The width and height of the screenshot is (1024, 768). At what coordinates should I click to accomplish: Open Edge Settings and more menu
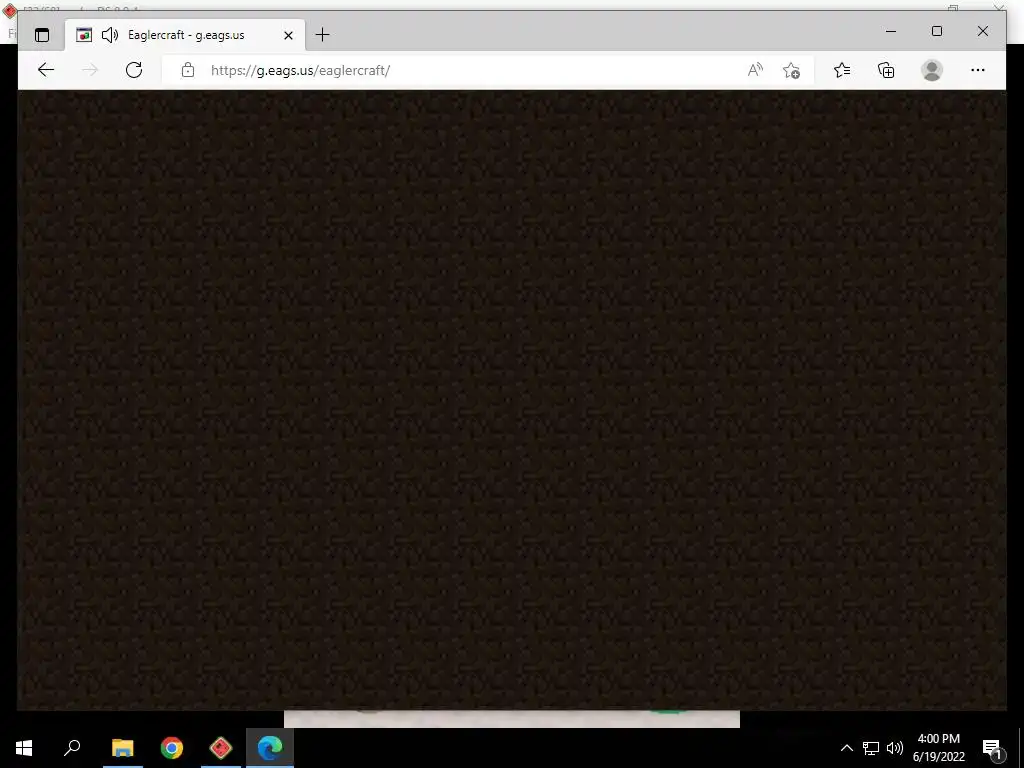coord(978,70)
